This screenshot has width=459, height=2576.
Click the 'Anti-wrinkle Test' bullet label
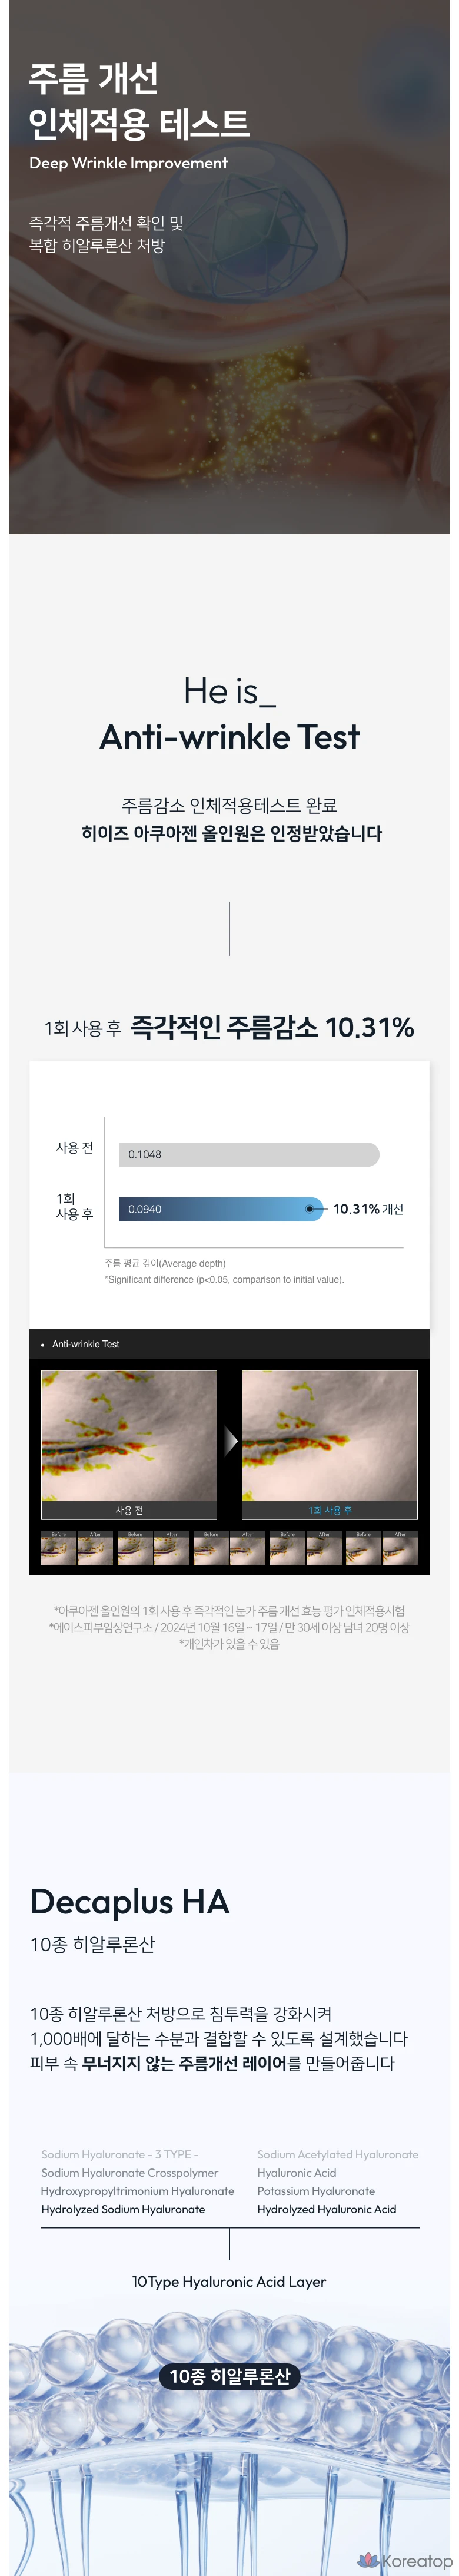tap(85, 1344)
